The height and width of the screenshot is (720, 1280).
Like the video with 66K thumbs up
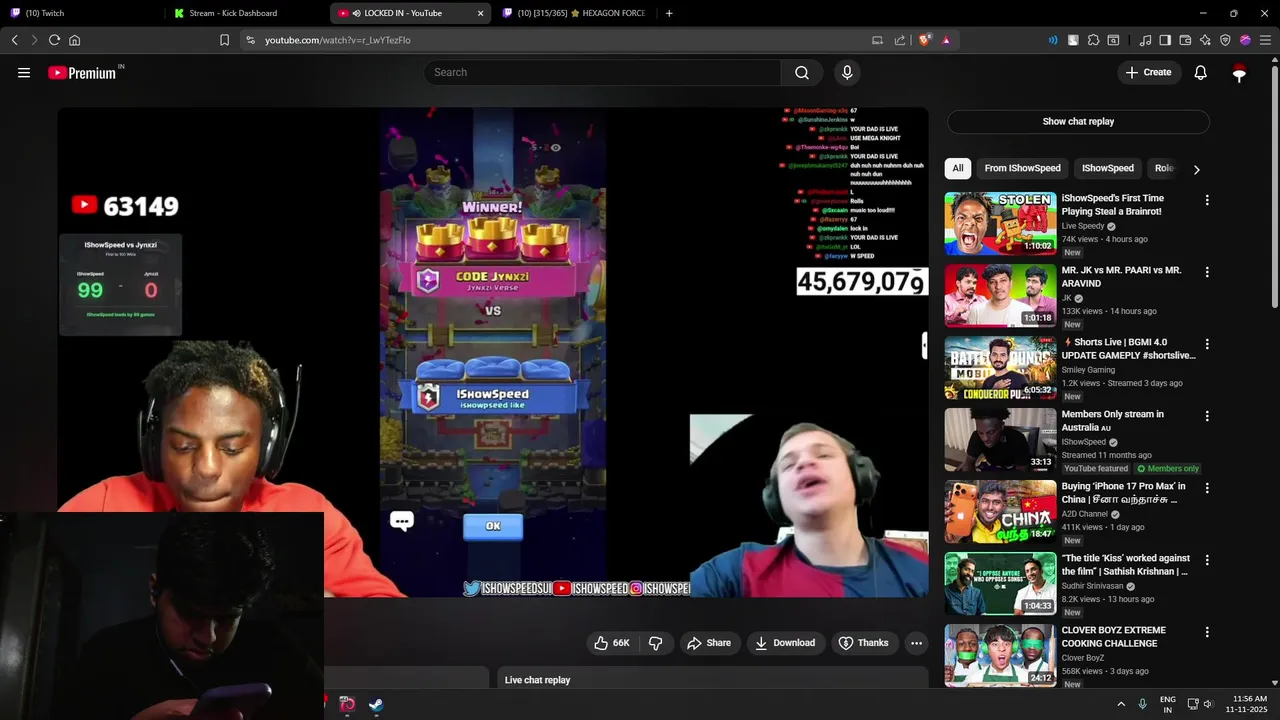pos(611,643)
